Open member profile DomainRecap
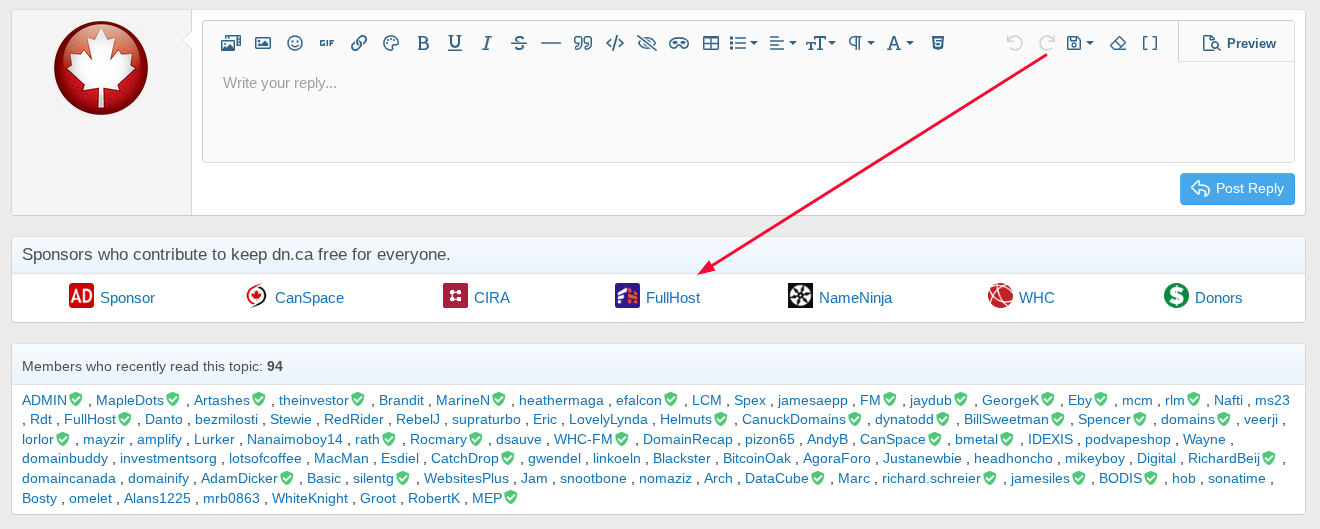 pos(686,439)
